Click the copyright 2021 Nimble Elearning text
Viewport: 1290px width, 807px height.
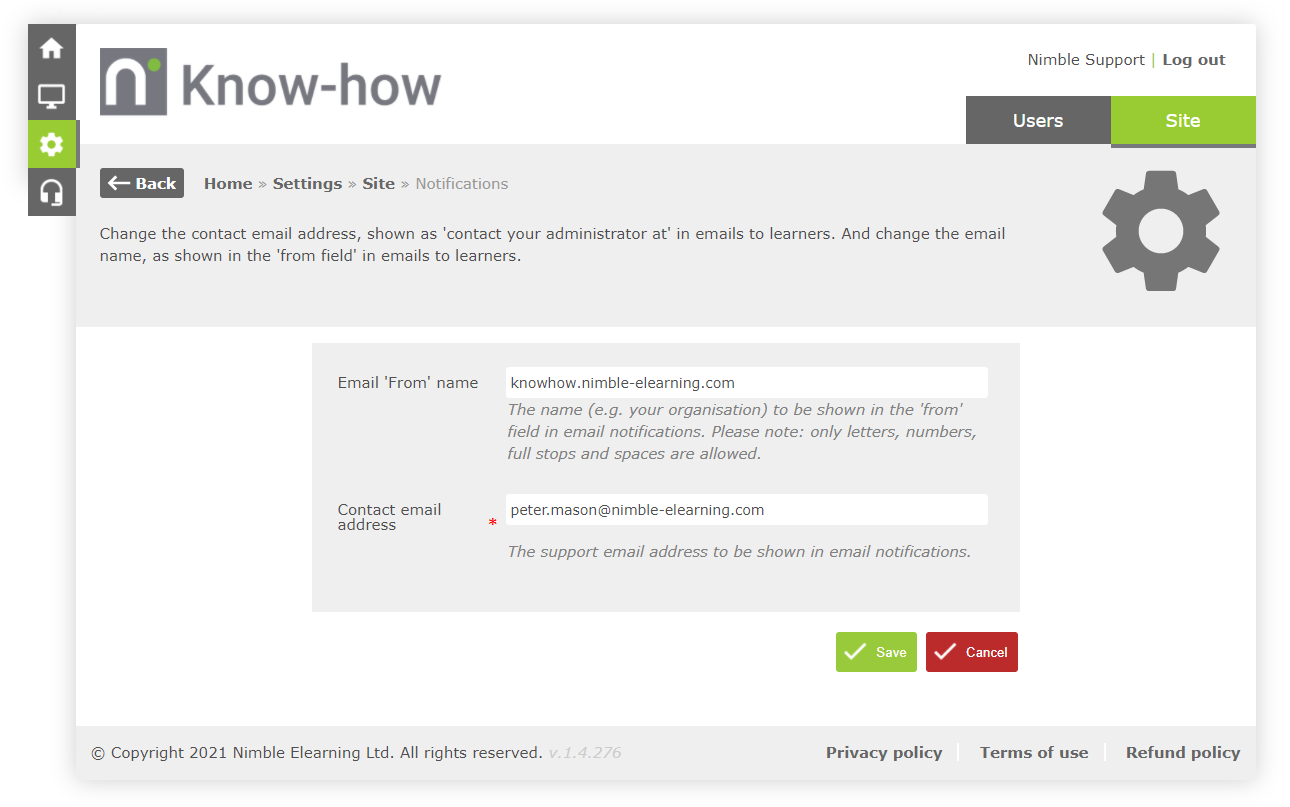[317, 753]
